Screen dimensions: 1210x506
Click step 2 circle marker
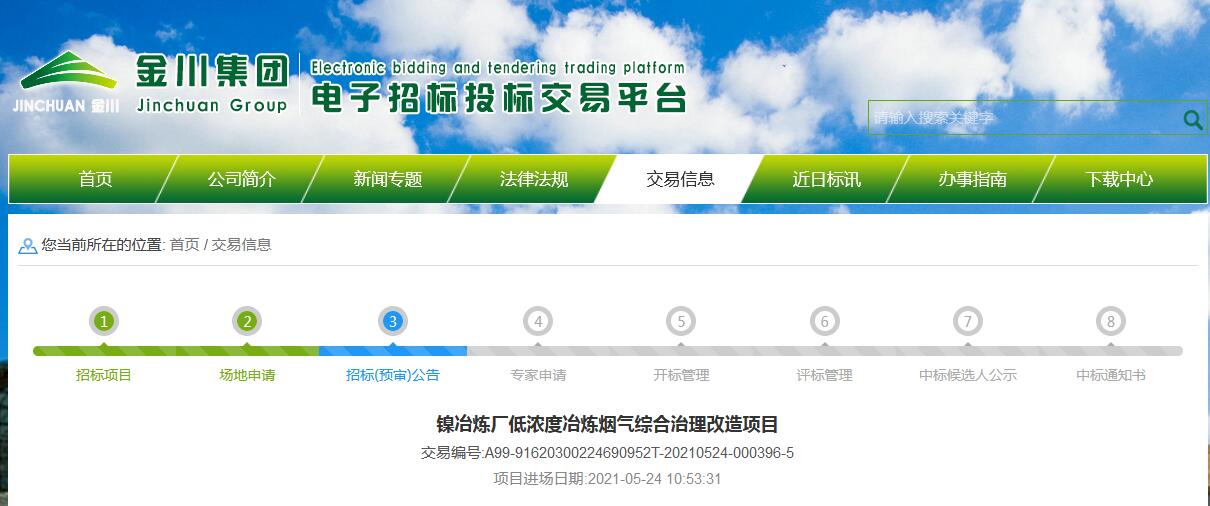(x=247, y=322)
